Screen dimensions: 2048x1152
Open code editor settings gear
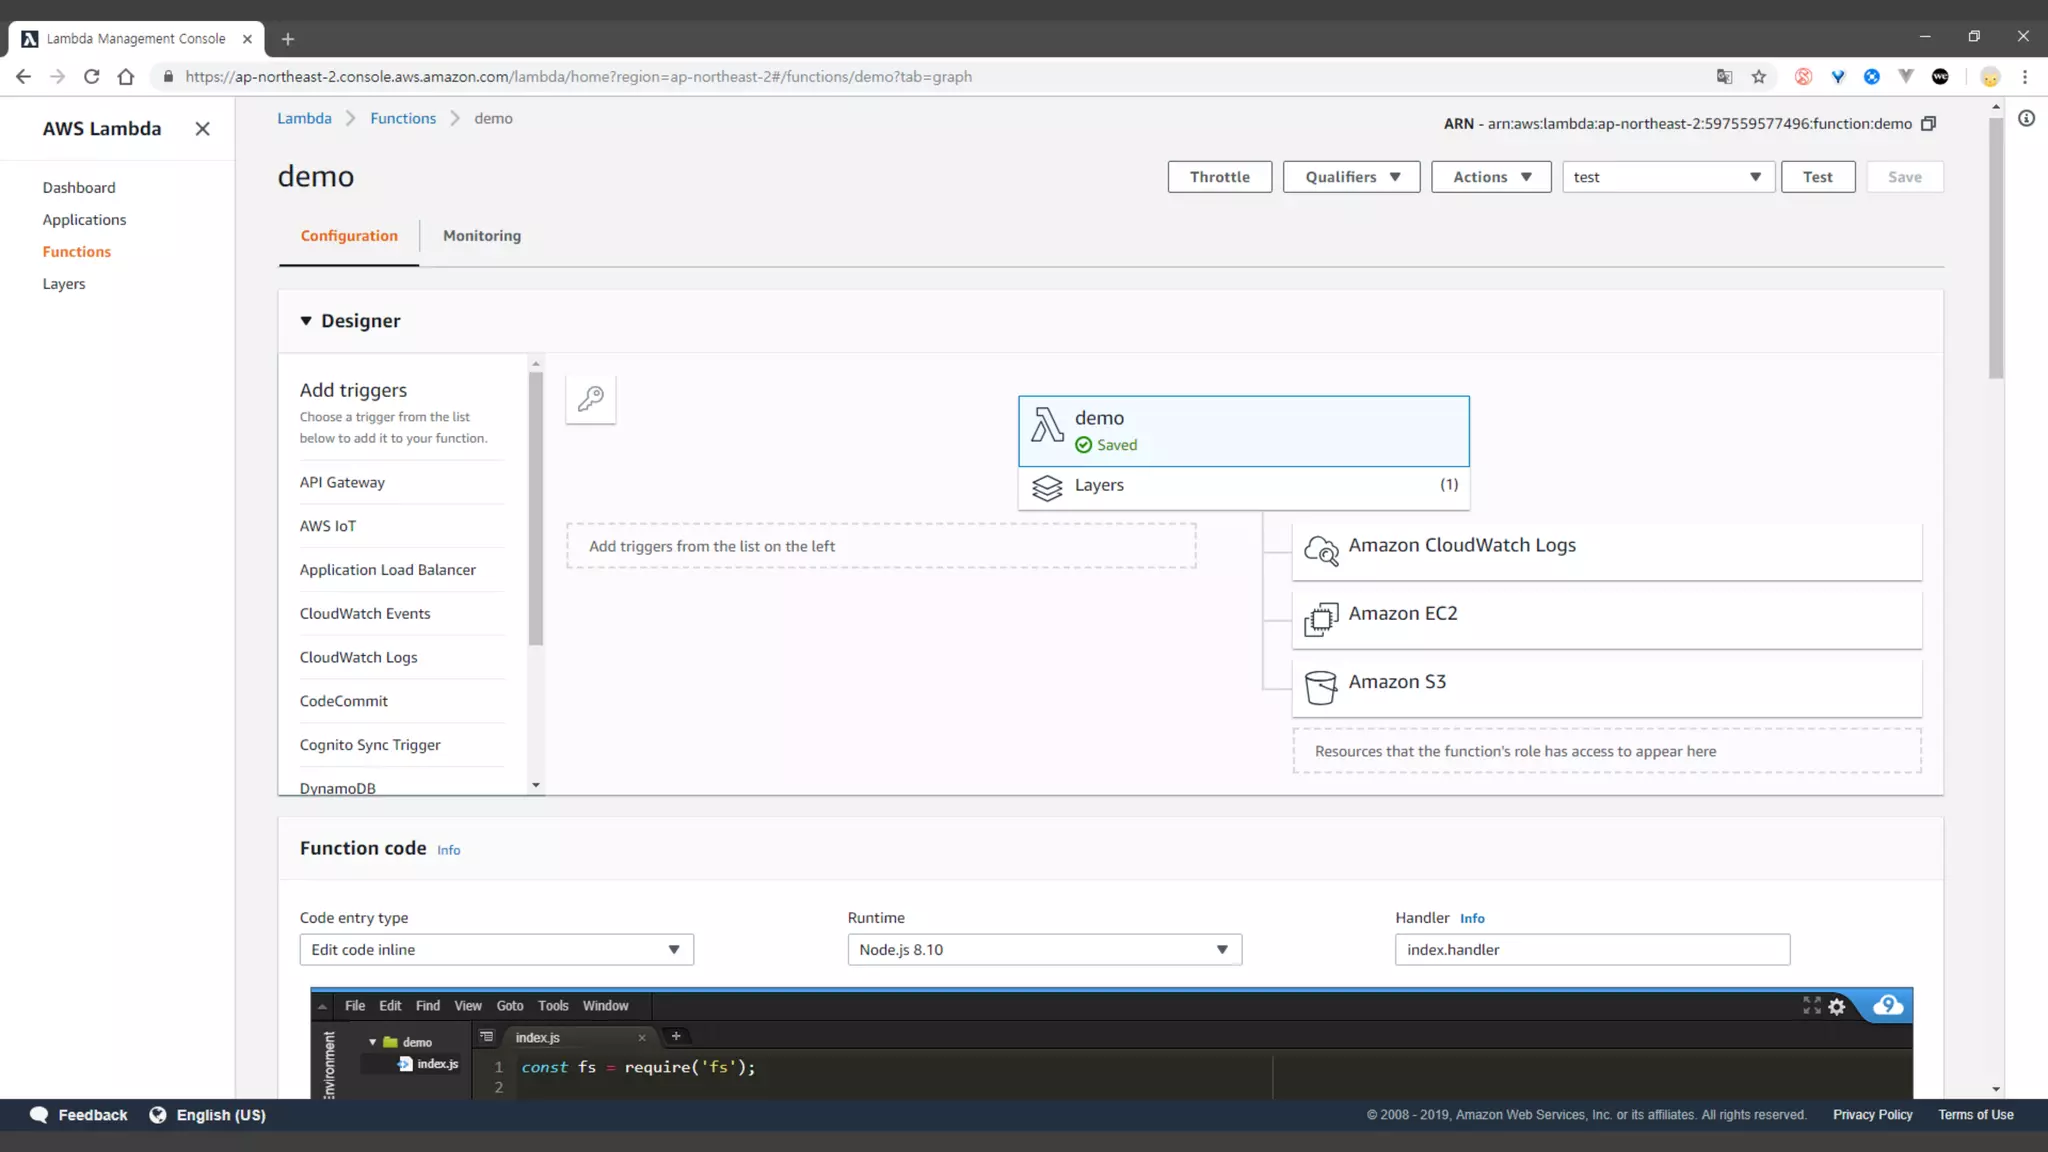pos(1837,1007)
